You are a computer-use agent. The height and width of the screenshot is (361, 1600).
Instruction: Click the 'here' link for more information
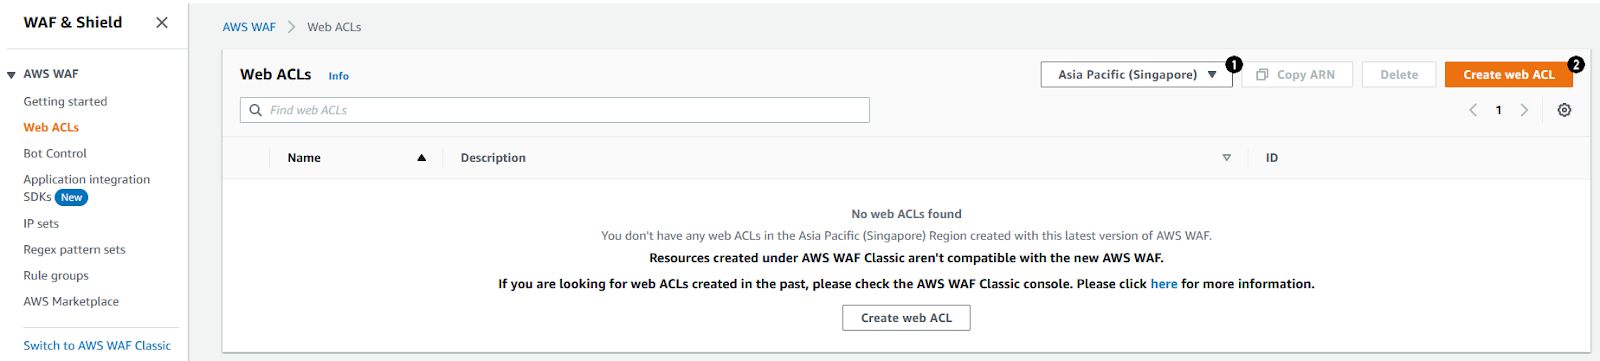(1164, 284)
